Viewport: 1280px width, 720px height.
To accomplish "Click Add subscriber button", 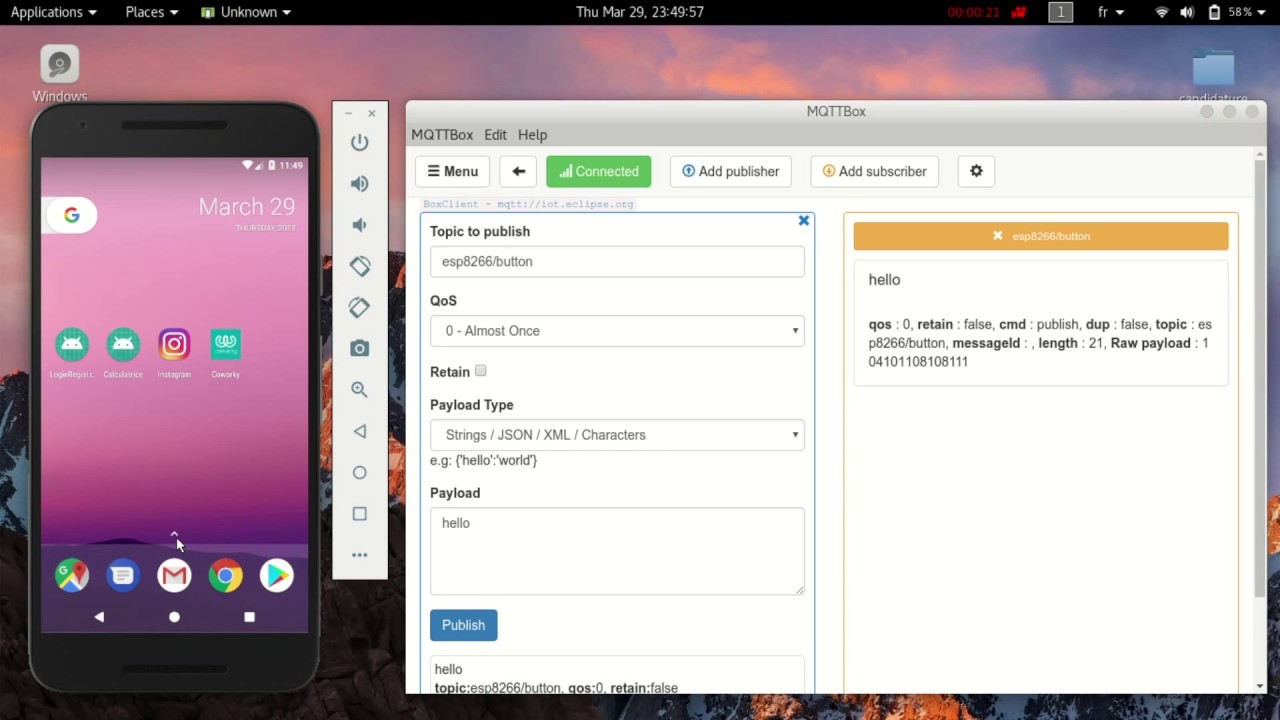I will coord(874,171).
